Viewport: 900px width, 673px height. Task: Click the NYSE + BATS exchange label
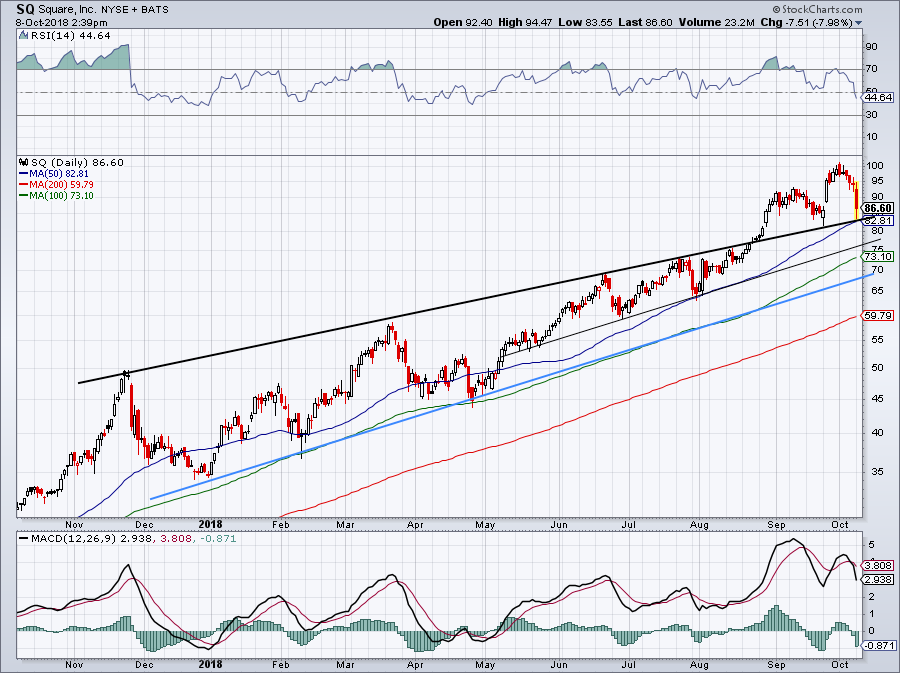pos(137,9)
